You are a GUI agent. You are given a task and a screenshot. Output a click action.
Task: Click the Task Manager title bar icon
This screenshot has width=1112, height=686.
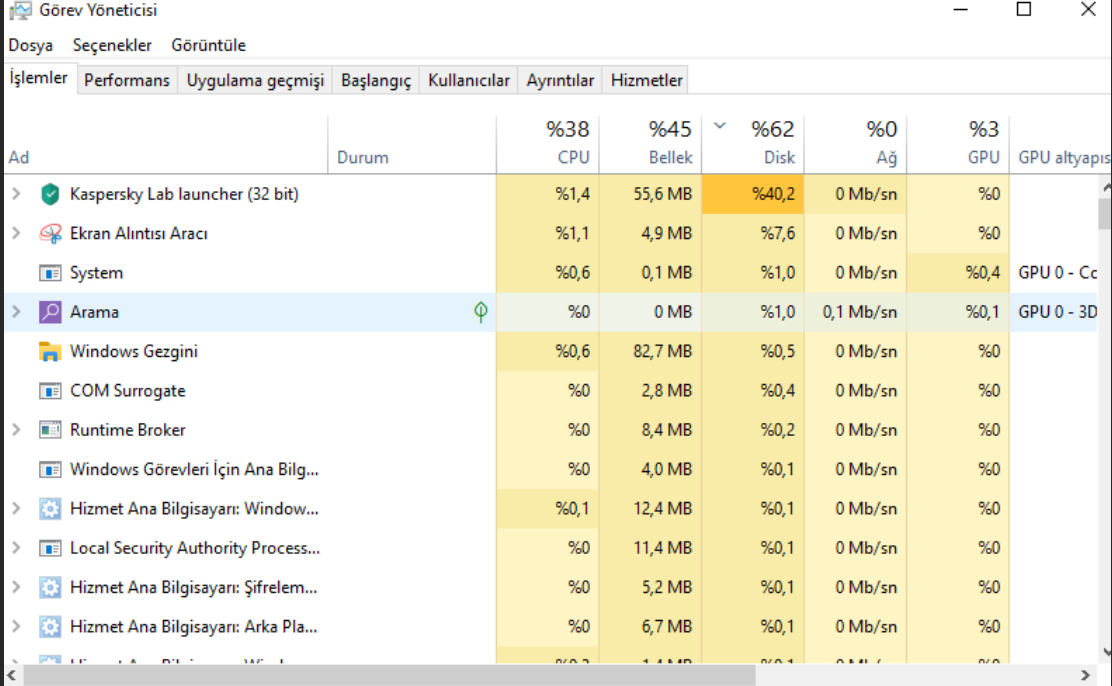pos(19,11)
